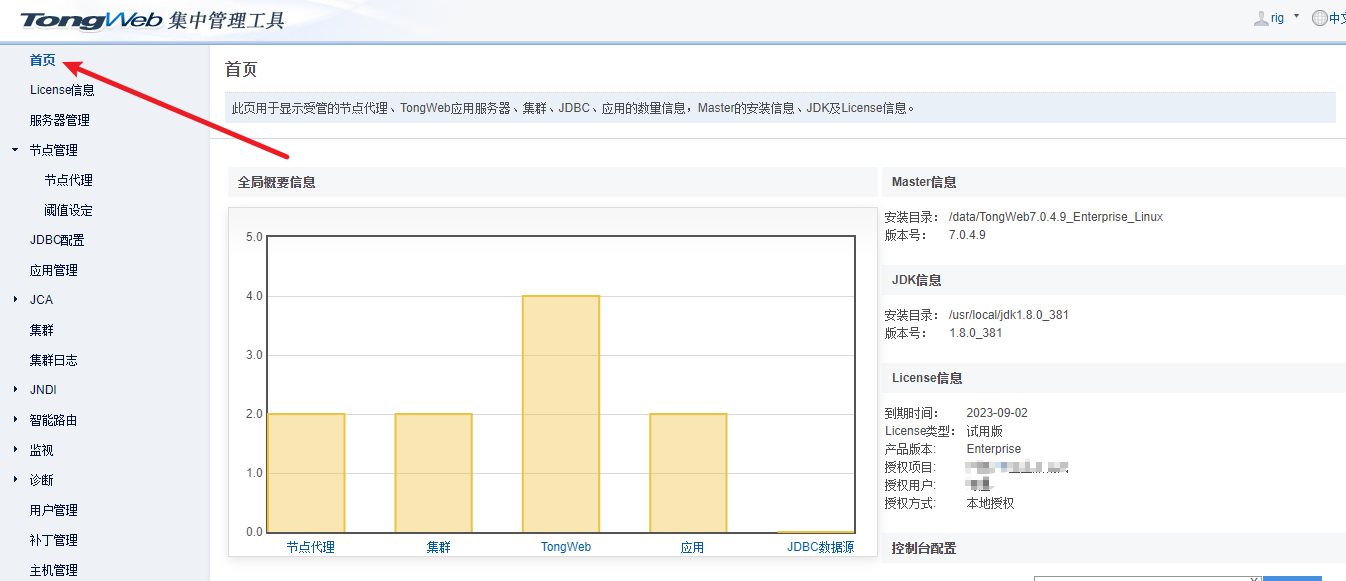Open 阈值设定 submenu item
This screenshot has height=581, width=1346.
pos(68,210)
